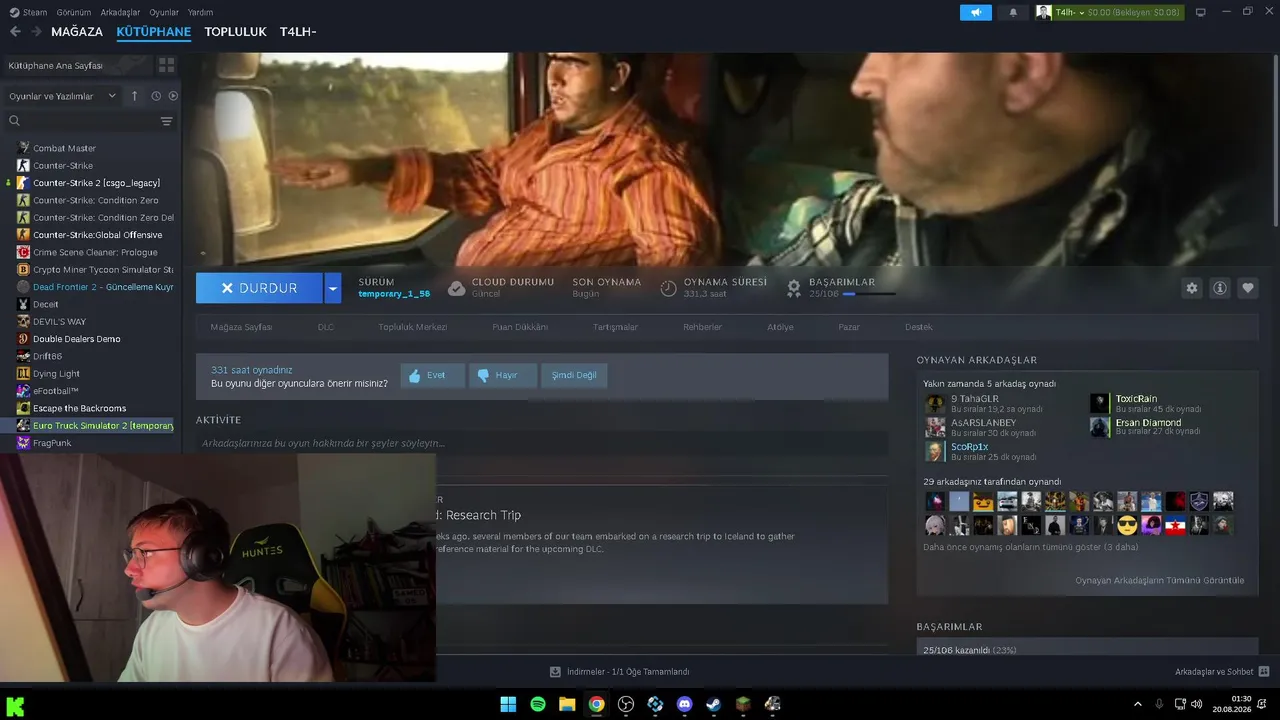Open the library grid view icon
Image resolution: width=1280 pixels, height=720 pixels.
pyautogui.click(x=166, y=65)
